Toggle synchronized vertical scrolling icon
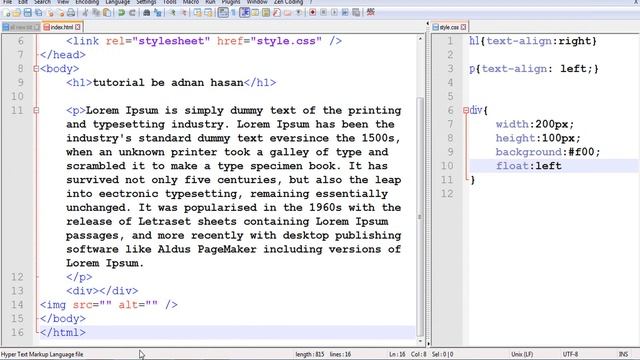 click(x=198, y=13)
